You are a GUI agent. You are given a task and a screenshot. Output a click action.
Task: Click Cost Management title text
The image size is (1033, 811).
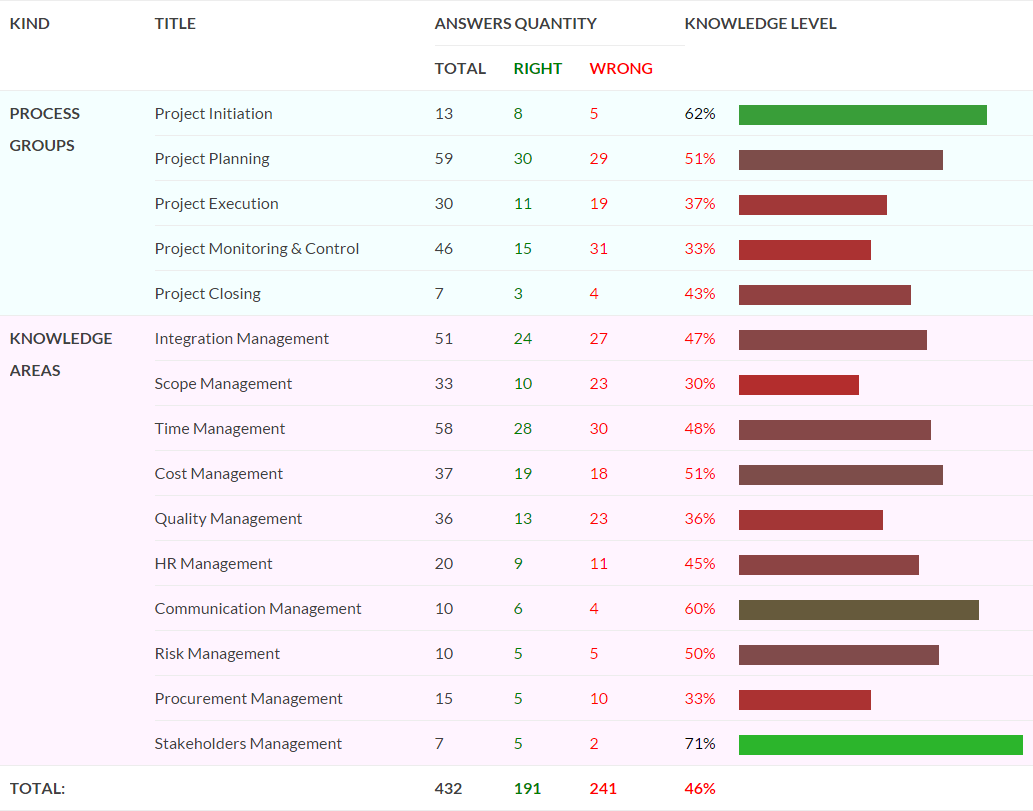point(219,474)
